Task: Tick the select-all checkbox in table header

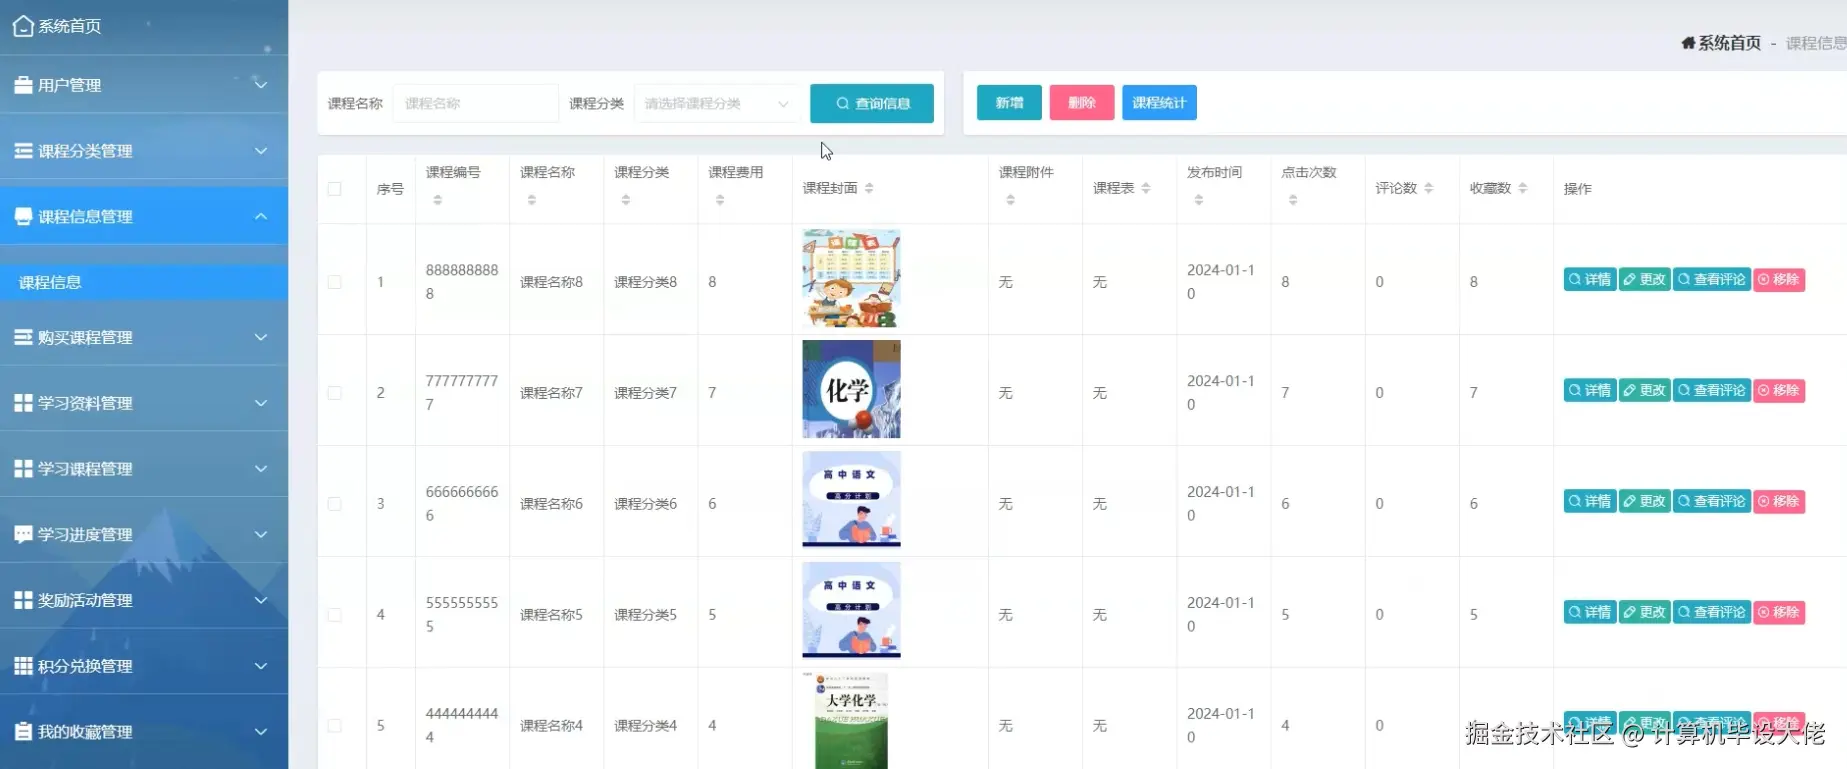Action: click(334, 189)
